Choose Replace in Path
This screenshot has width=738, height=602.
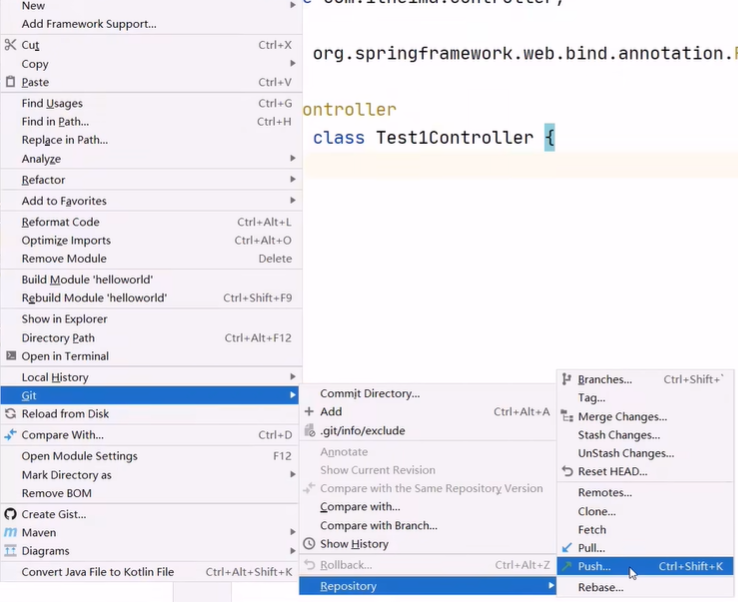tap(151, 140)
